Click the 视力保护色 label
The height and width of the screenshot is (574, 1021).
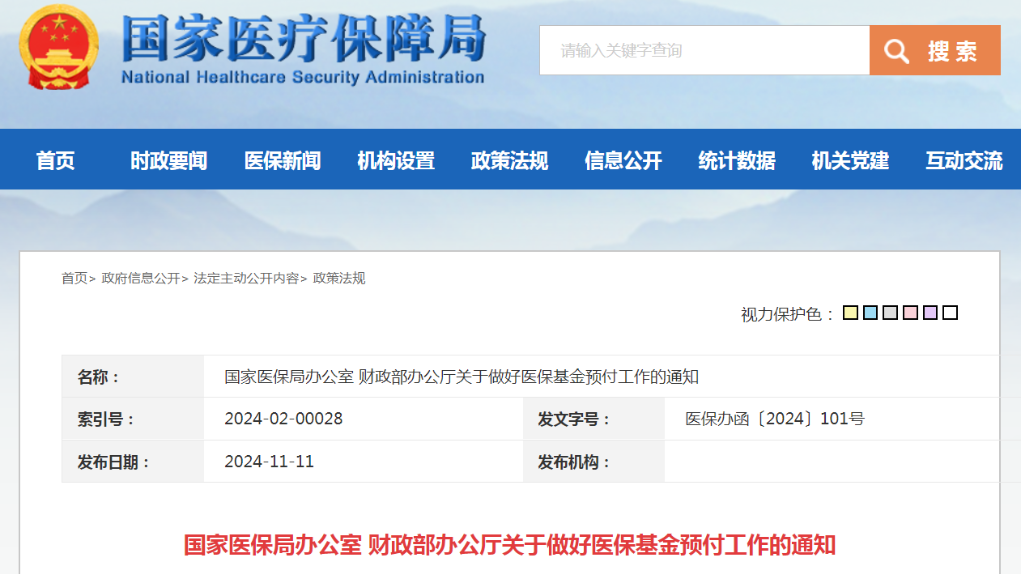(x=787, y=314)
